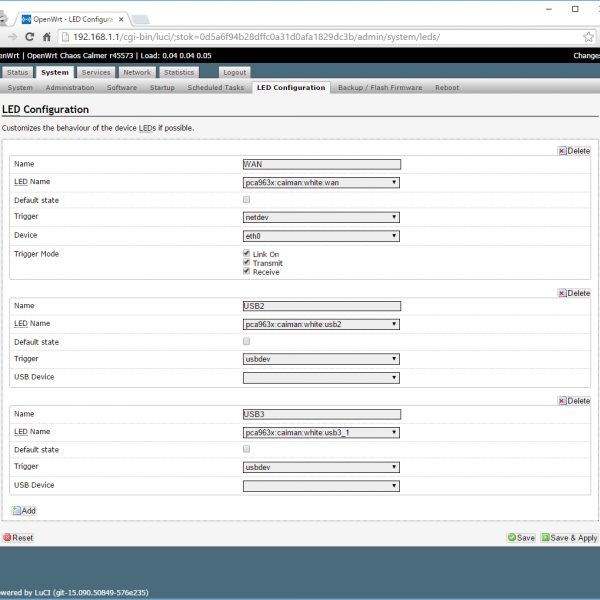Open the Backup / Flash Firmware tab

(379, 88)
